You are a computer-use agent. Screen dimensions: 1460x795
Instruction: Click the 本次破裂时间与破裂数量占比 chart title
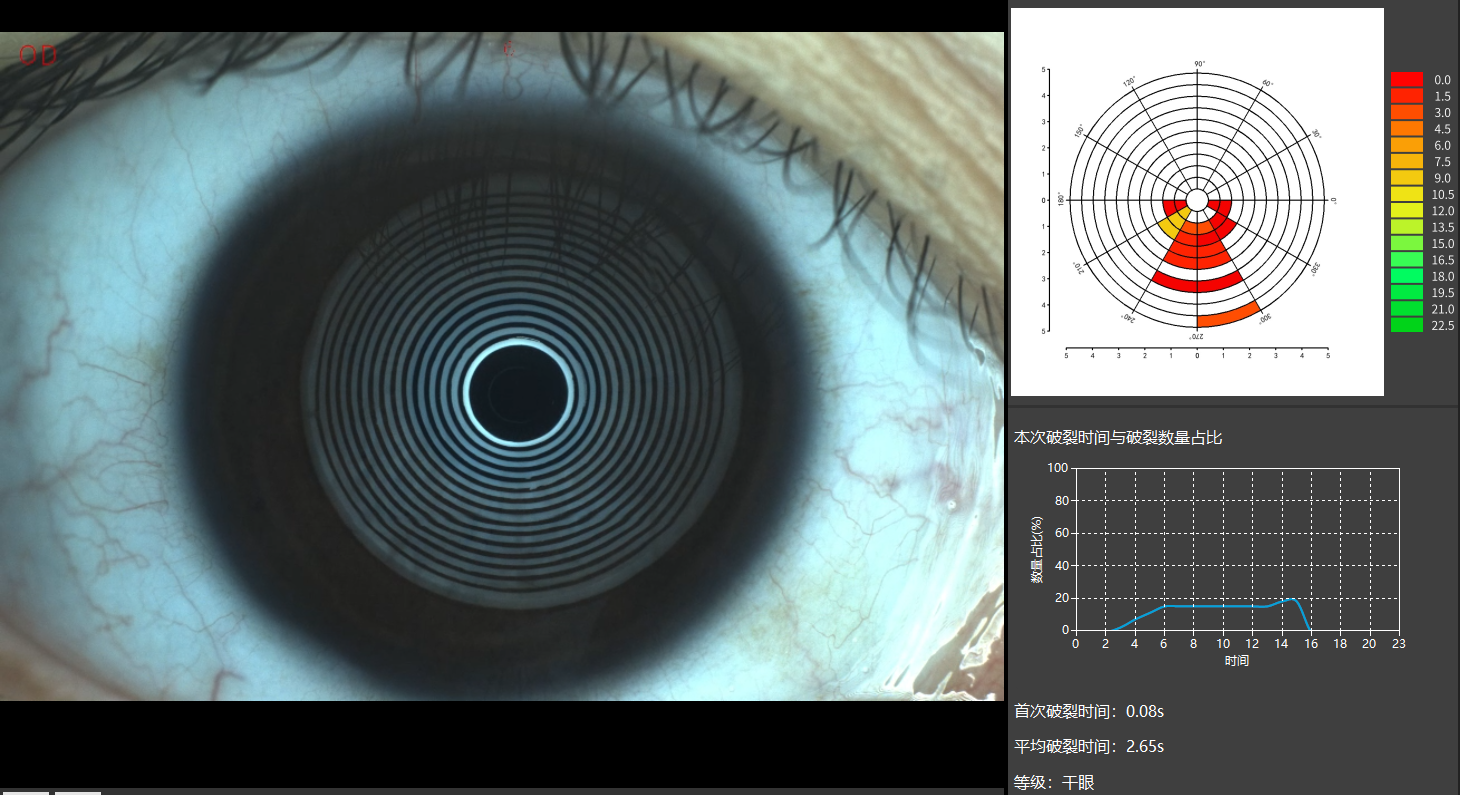[x=1118, y=438]
